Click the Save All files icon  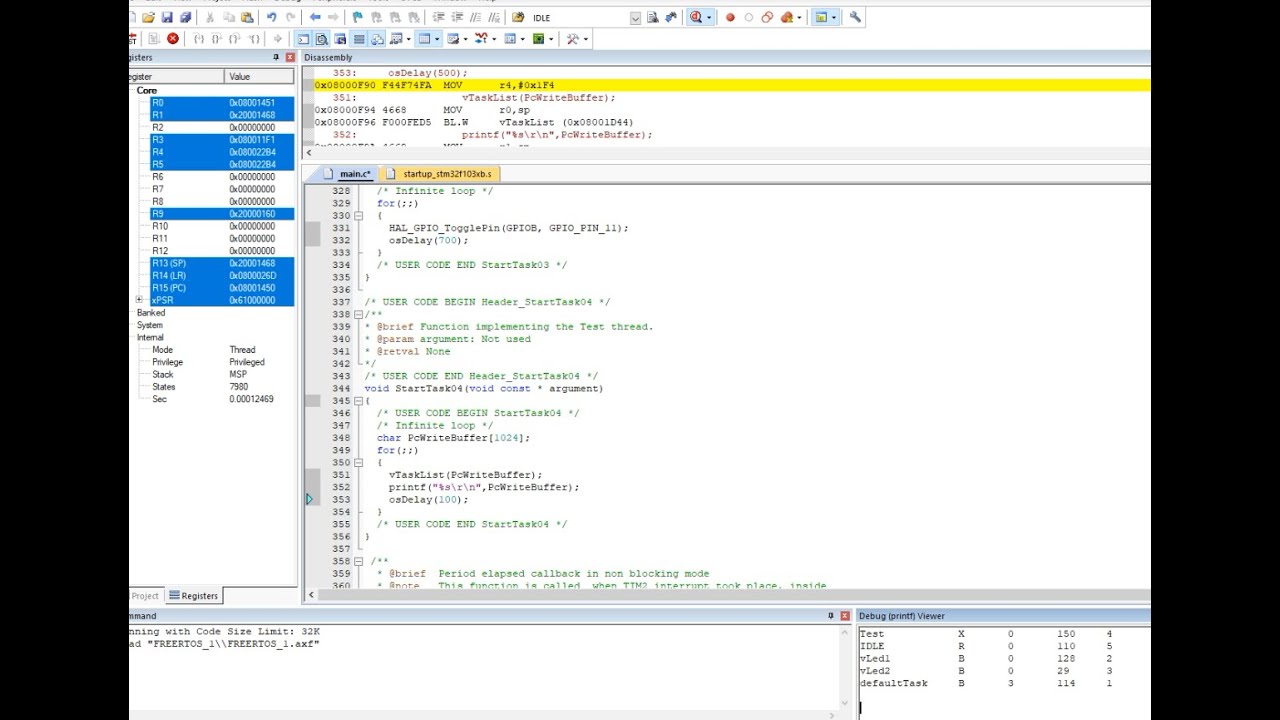tap(185, 17)
